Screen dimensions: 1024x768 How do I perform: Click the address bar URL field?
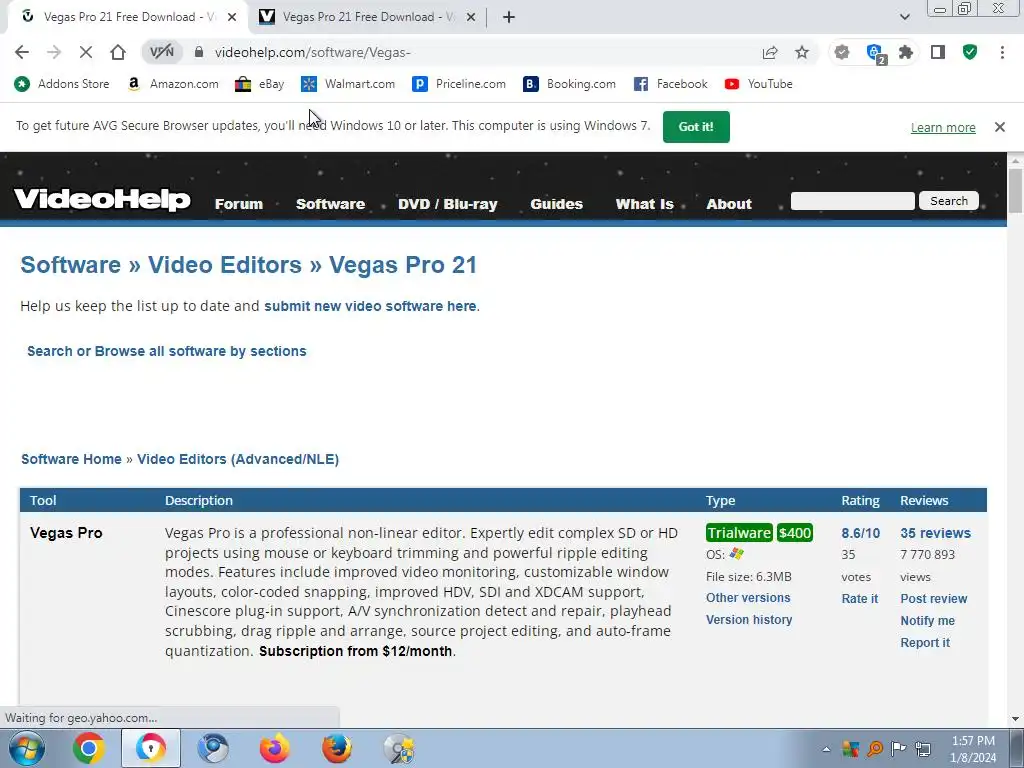point(480,52)
